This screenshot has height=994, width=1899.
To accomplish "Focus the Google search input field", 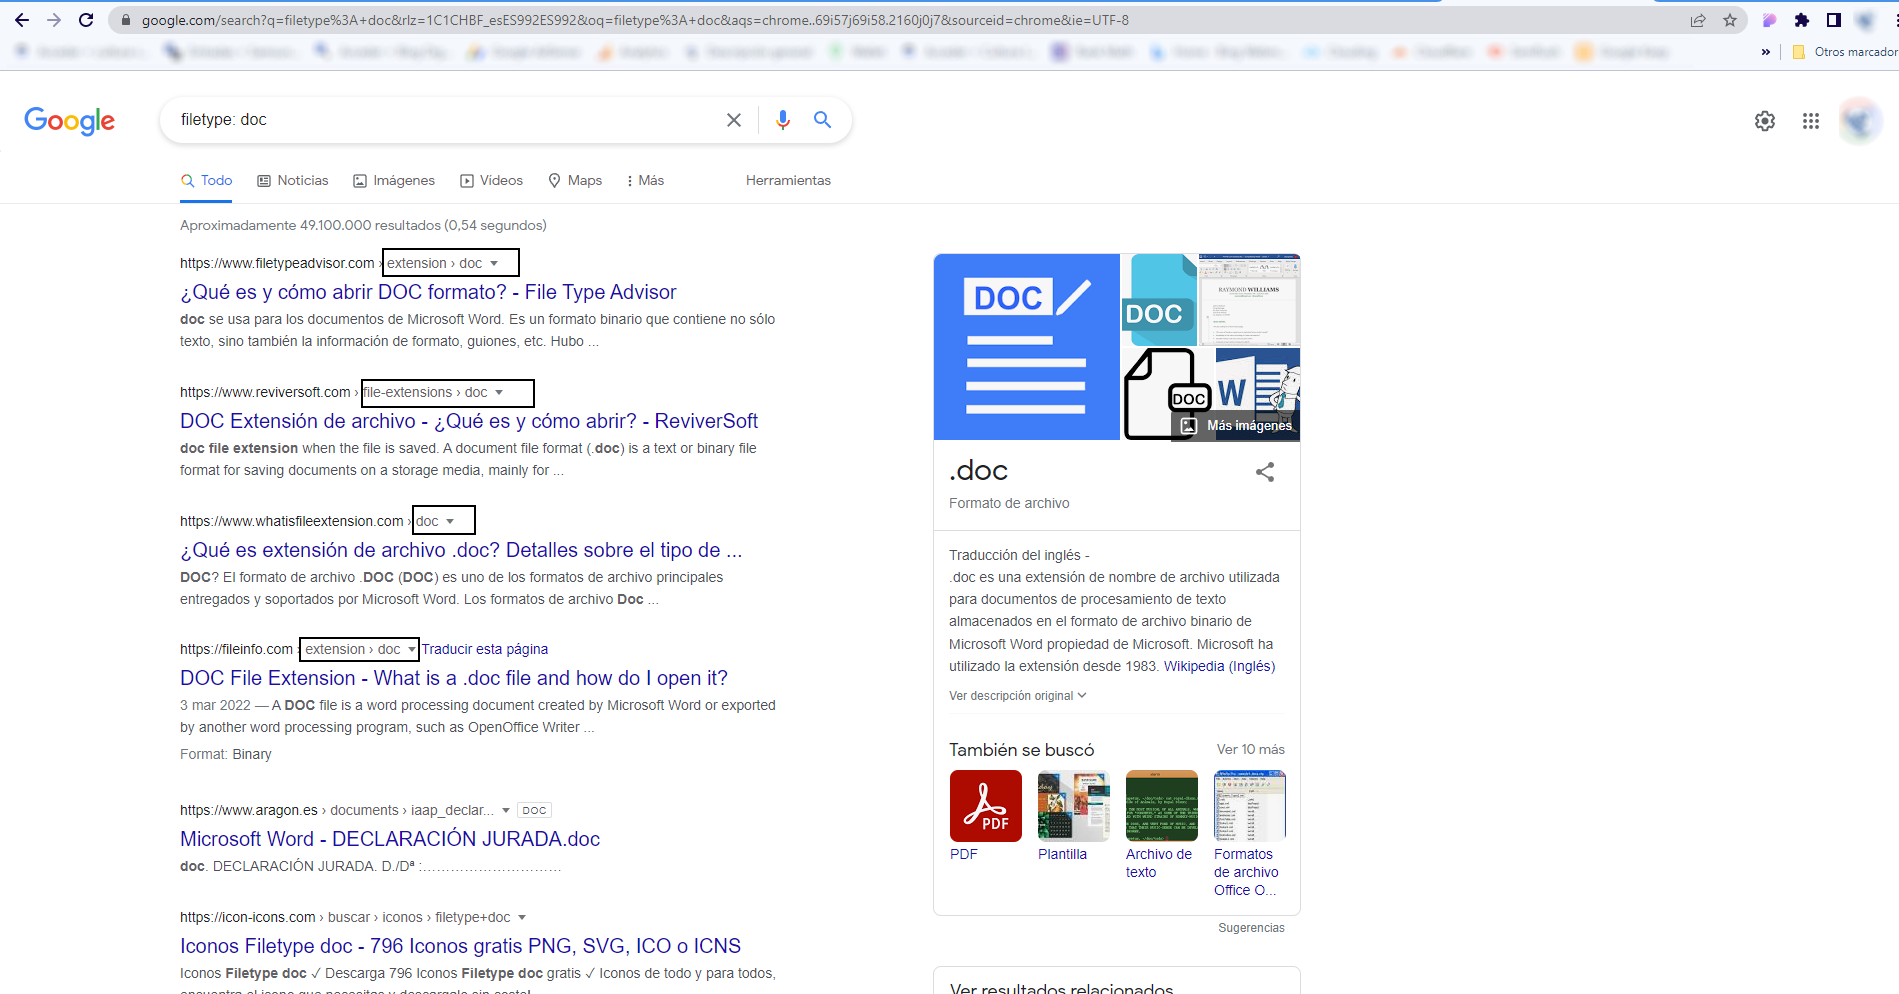I will pos(445,120).
